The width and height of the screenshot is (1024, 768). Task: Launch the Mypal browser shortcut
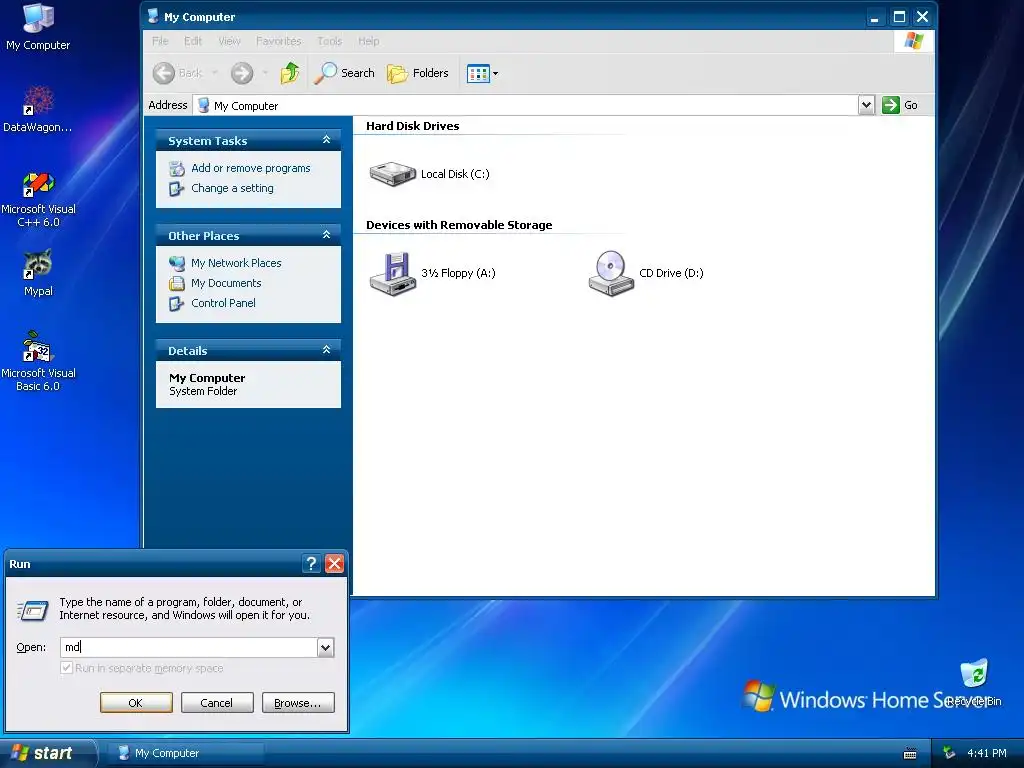pyautogui.click(x=38, y=273)
